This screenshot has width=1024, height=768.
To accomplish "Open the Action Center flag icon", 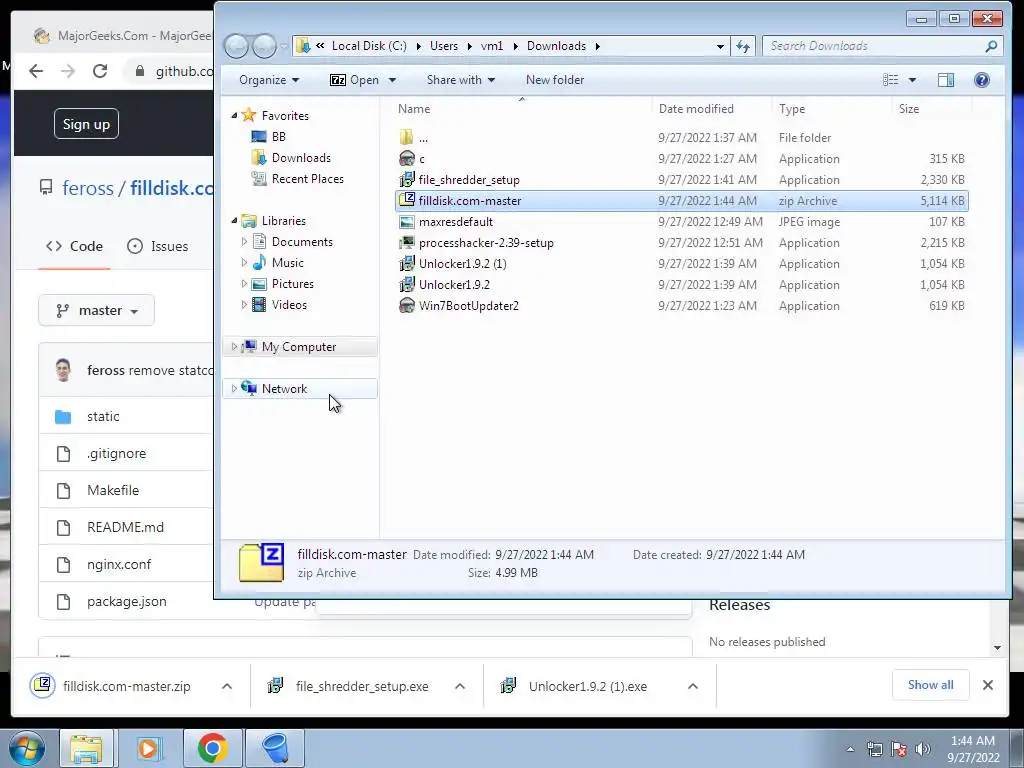I will coord(899,749).
